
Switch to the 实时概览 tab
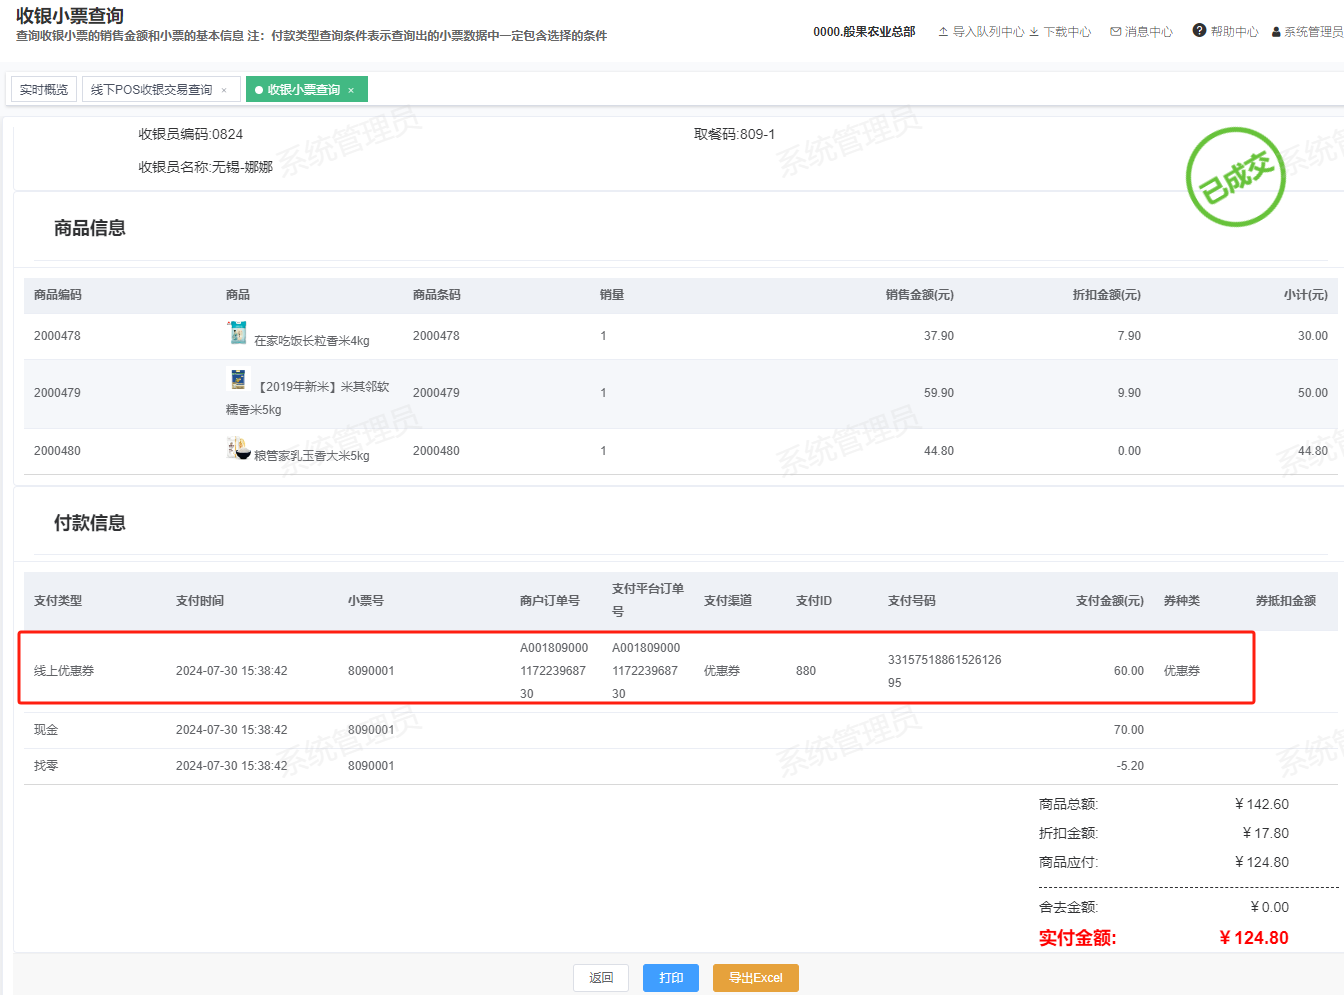pyautogui.click(x=44, y=90)
